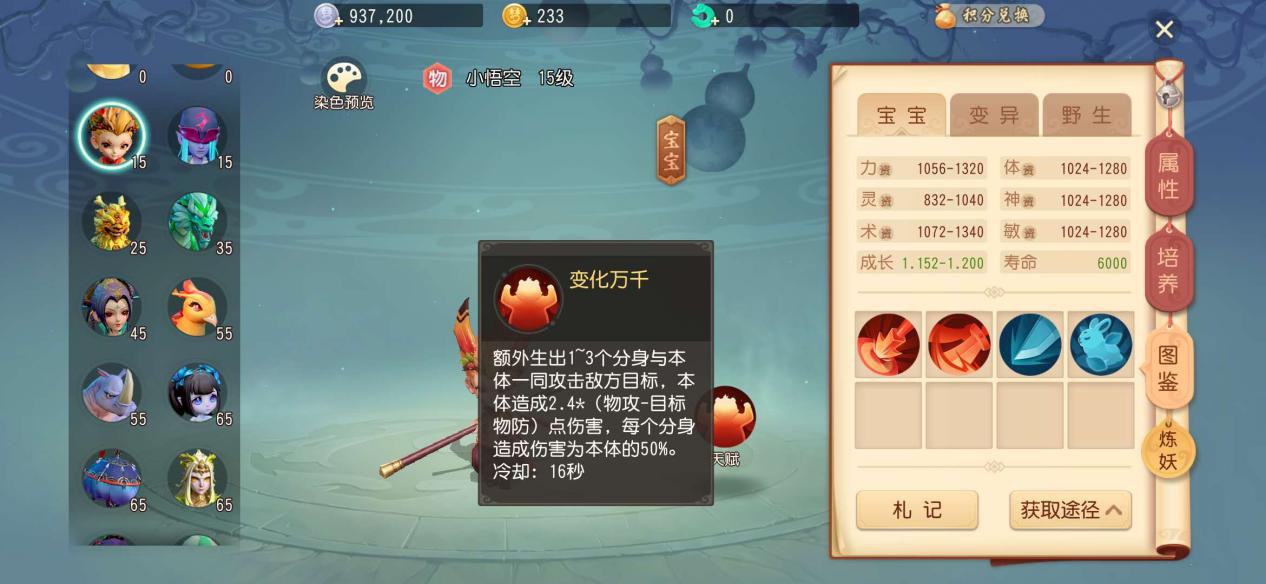Select the green dragon pet level 35

coord(197,222)
